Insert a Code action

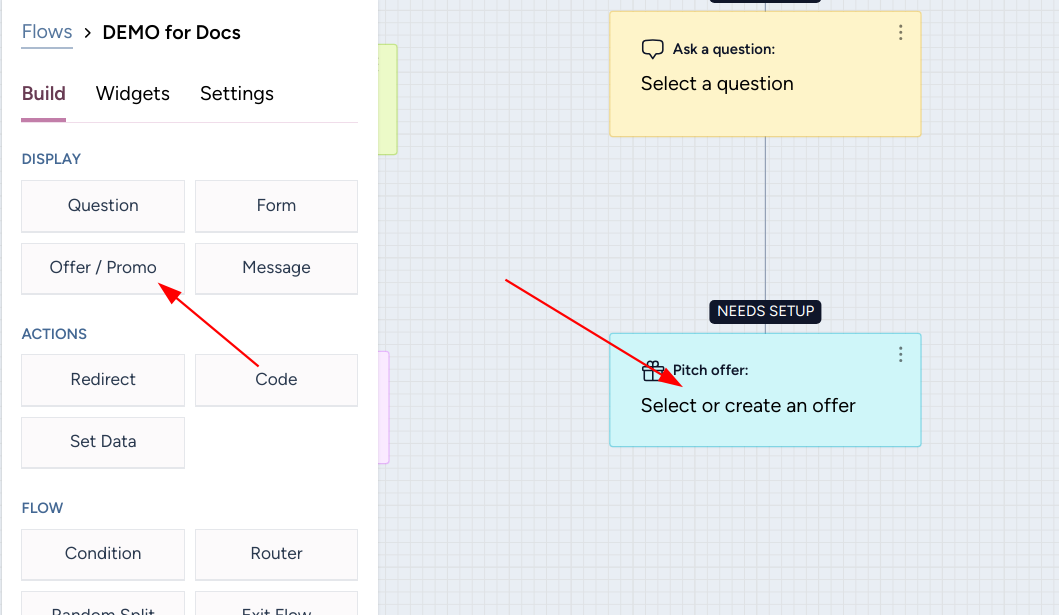point(276,380)
